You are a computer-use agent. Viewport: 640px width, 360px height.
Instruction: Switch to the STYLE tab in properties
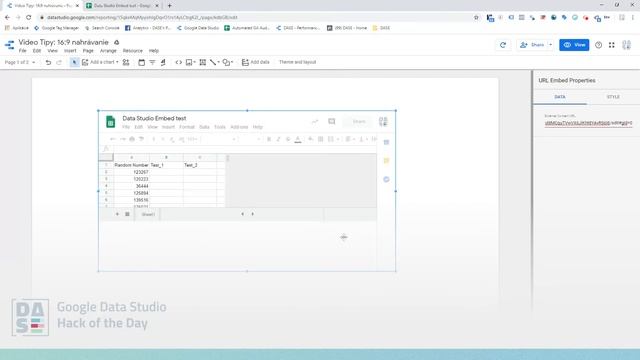point(613,97)
